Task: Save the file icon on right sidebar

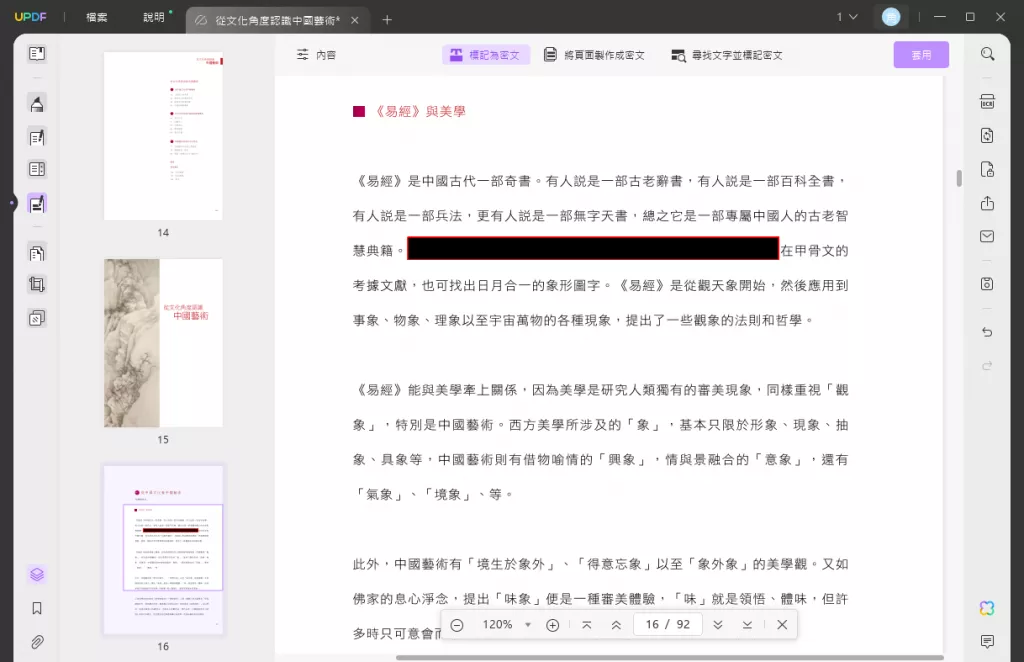Action: pos(987,284)
